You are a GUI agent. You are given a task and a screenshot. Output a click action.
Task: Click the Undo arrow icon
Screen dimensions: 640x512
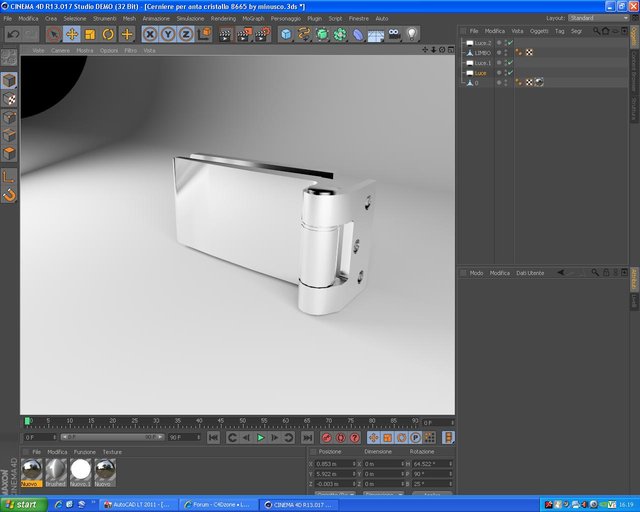coord(13,34)
